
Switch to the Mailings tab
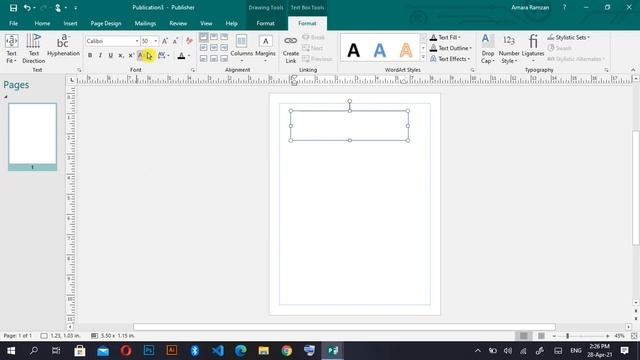(145, 23)
